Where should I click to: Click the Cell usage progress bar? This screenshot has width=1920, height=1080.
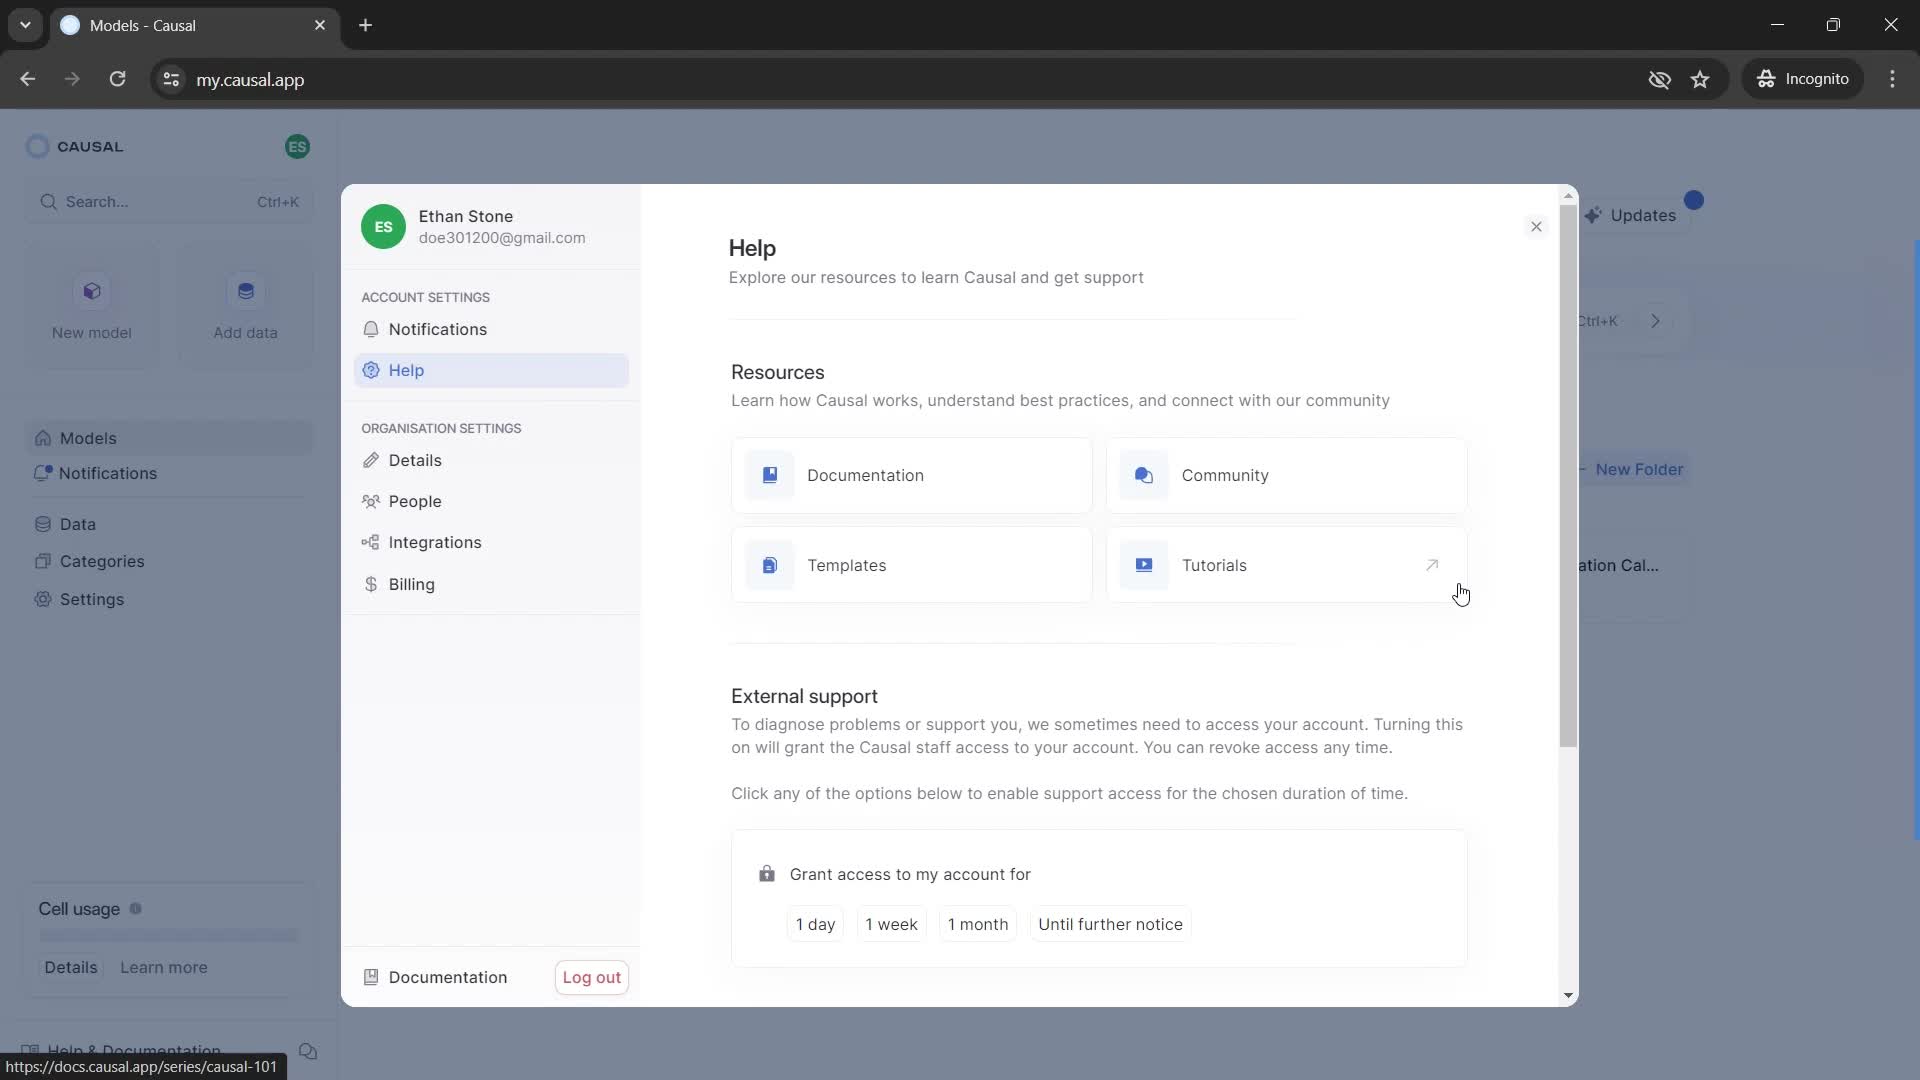click(x=169, y=936)
